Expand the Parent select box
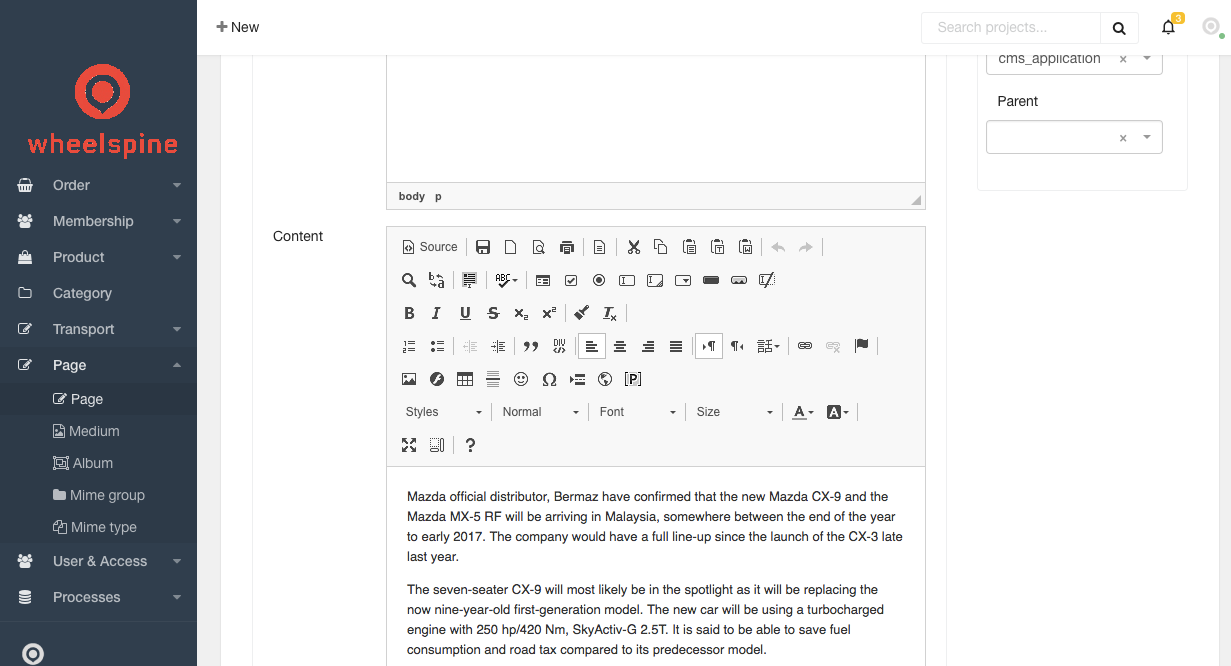 (1147, 137)
